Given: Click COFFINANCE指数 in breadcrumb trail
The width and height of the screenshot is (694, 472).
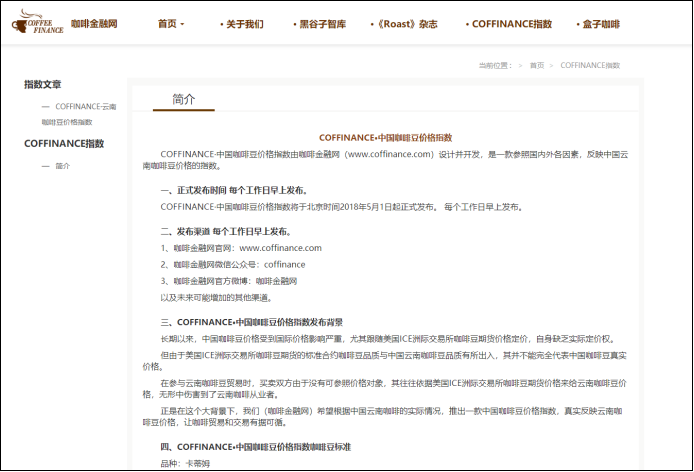Looking at the screenshot, I should pyautogui.click(x=591, y=65).
